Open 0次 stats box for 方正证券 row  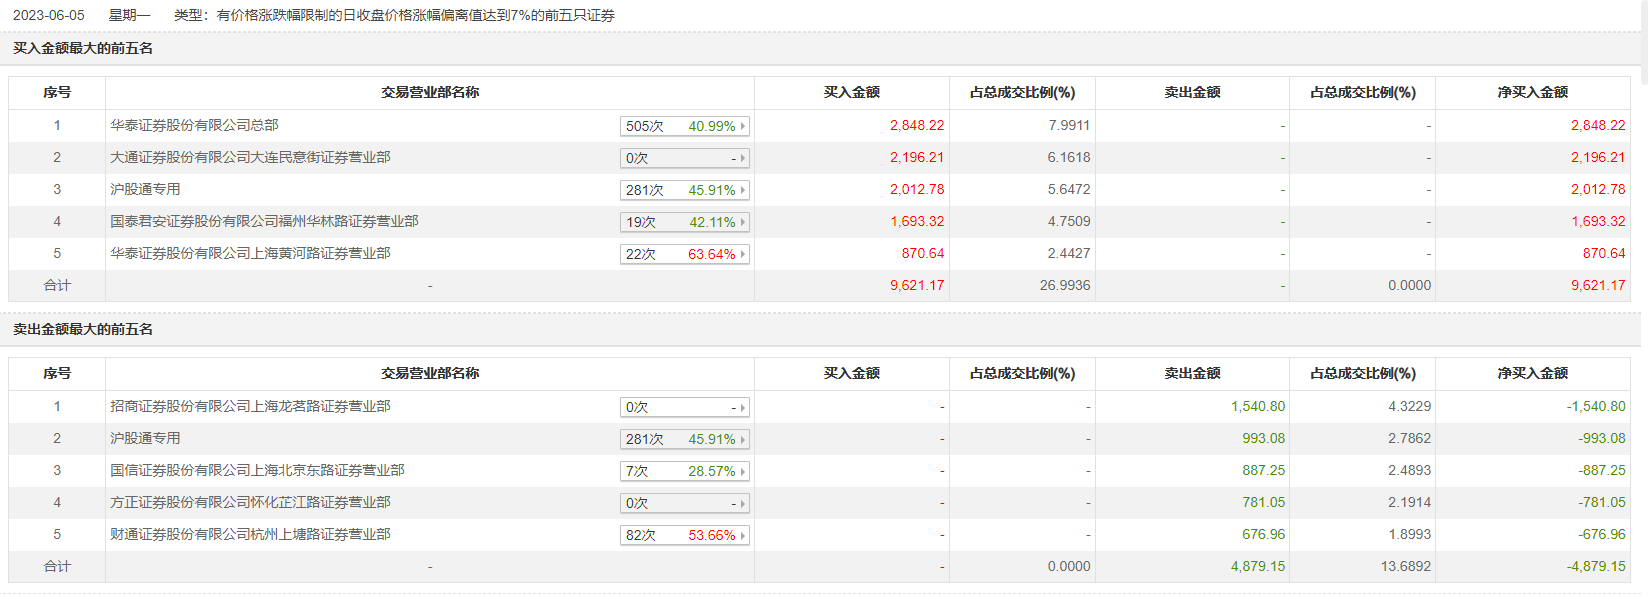click(685, 503)
